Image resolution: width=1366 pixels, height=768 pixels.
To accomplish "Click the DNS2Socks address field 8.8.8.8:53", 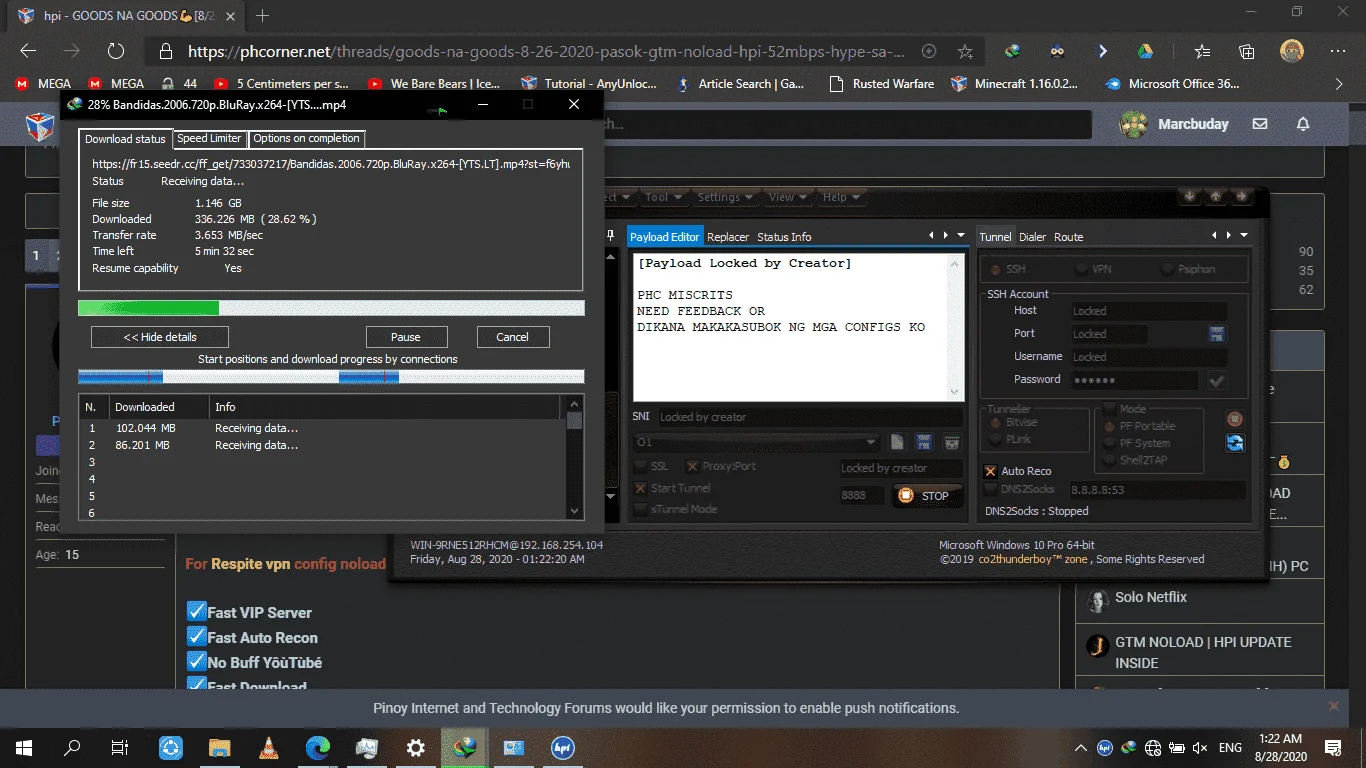I will click(1156, 490).
